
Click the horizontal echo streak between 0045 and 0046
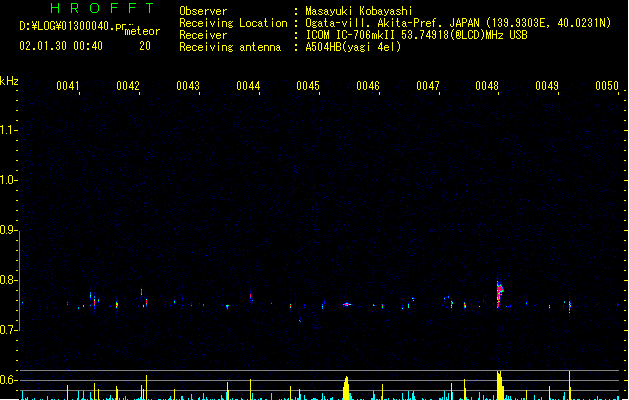347,305
